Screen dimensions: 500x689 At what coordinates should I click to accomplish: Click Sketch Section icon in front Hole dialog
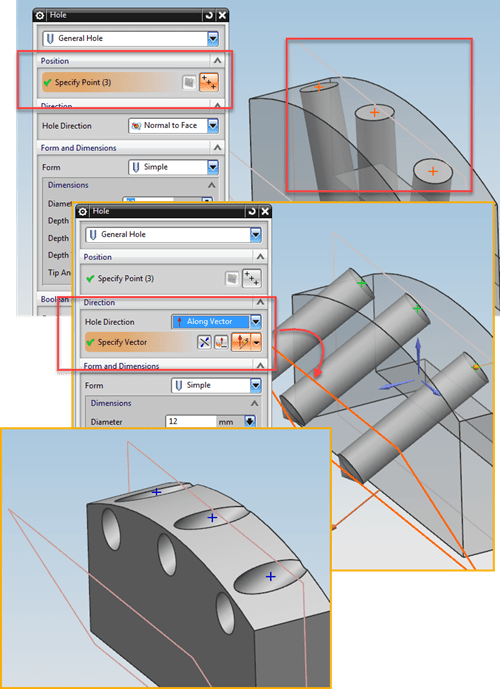click(x=232, y=279)
